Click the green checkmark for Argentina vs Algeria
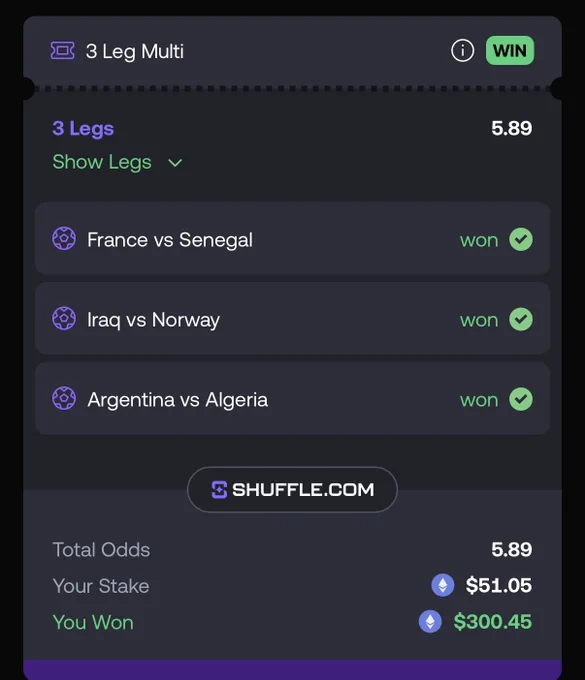This screenshot has height=680, width=585. pyautogui.click(x=521, y=399)
